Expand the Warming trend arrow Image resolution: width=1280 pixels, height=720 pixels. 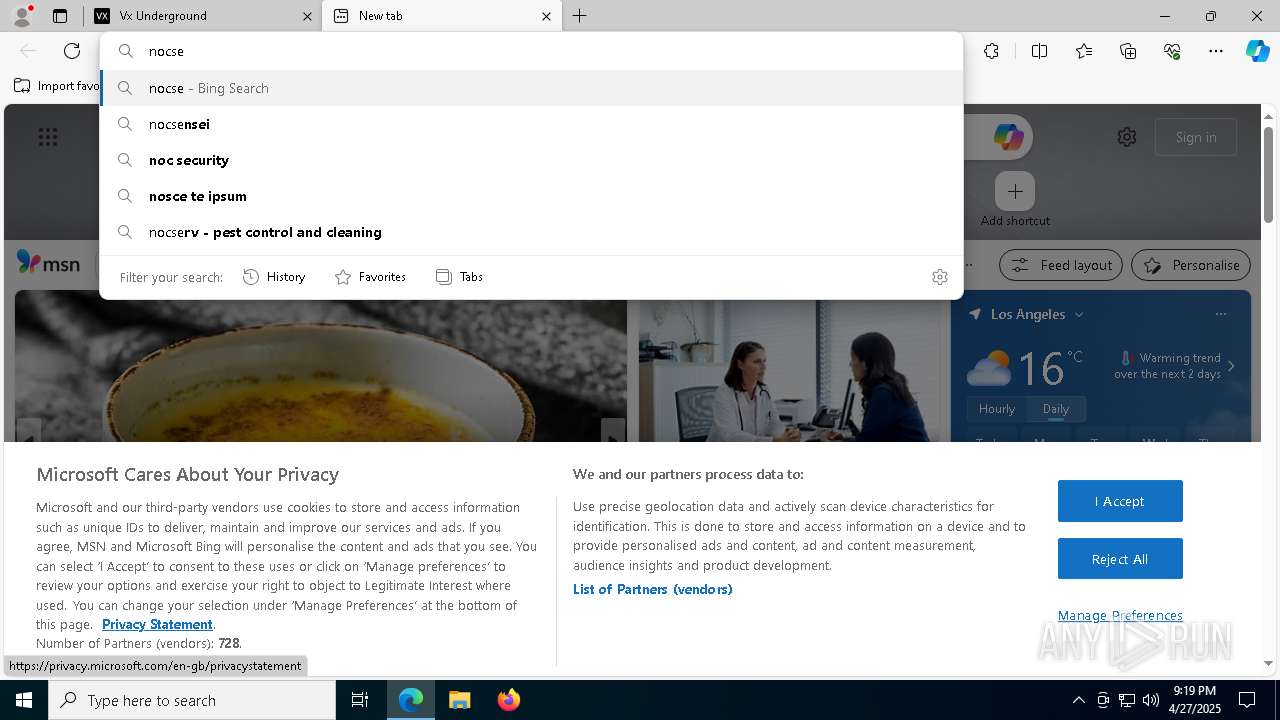point(1231,366)
